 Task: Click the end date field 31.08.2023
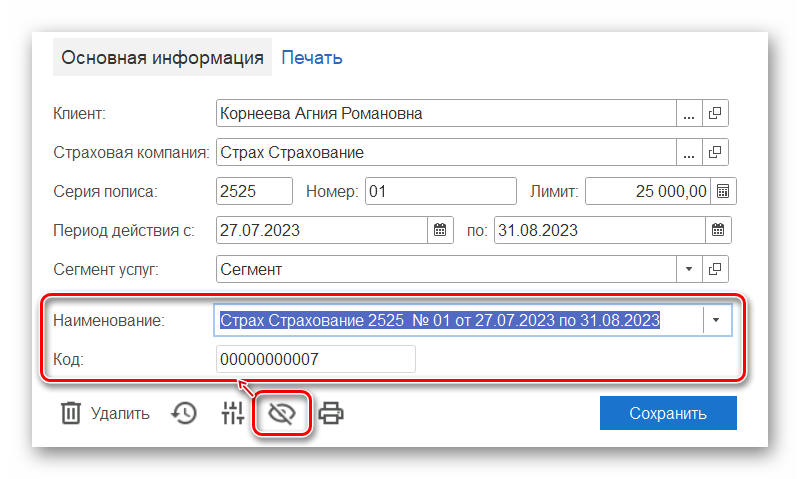coord(600,230)
